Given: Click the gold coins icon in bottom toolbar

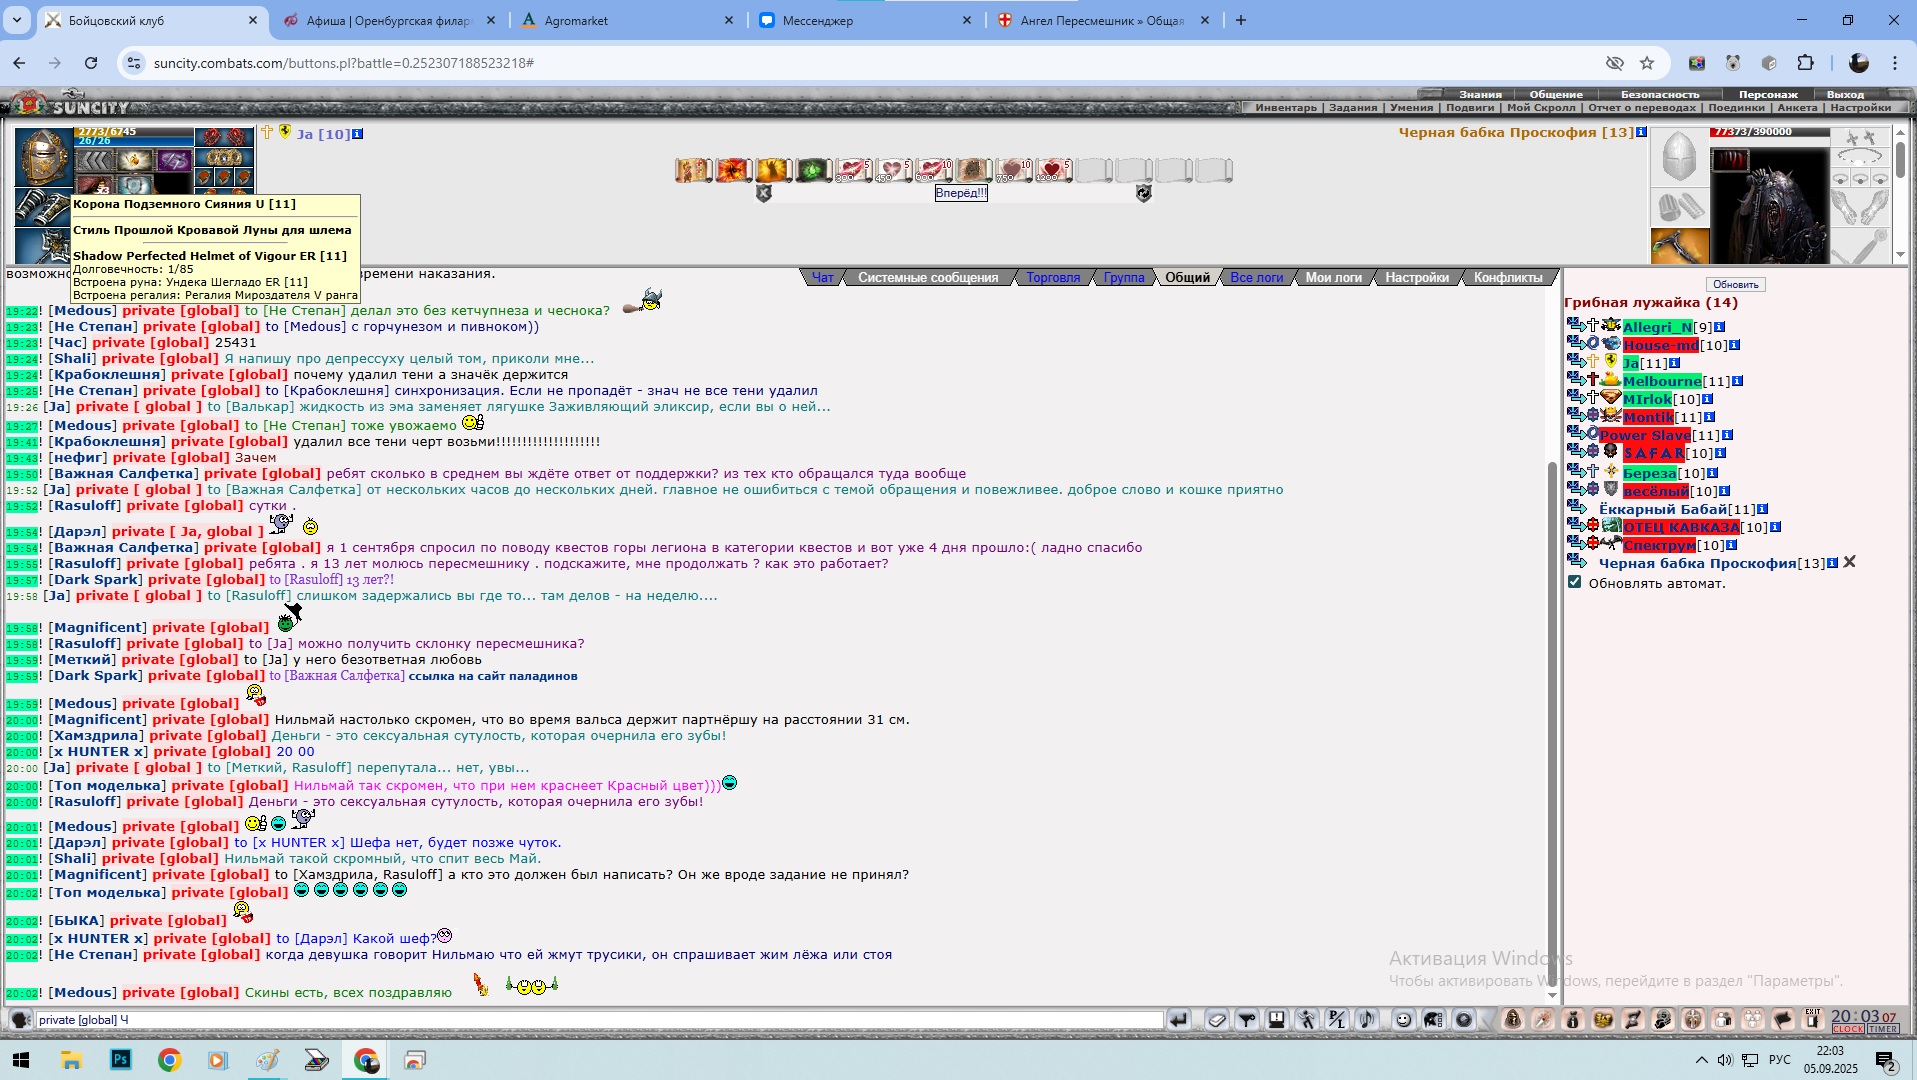Looking at the screenshot, I should tap(1603, 1020).
